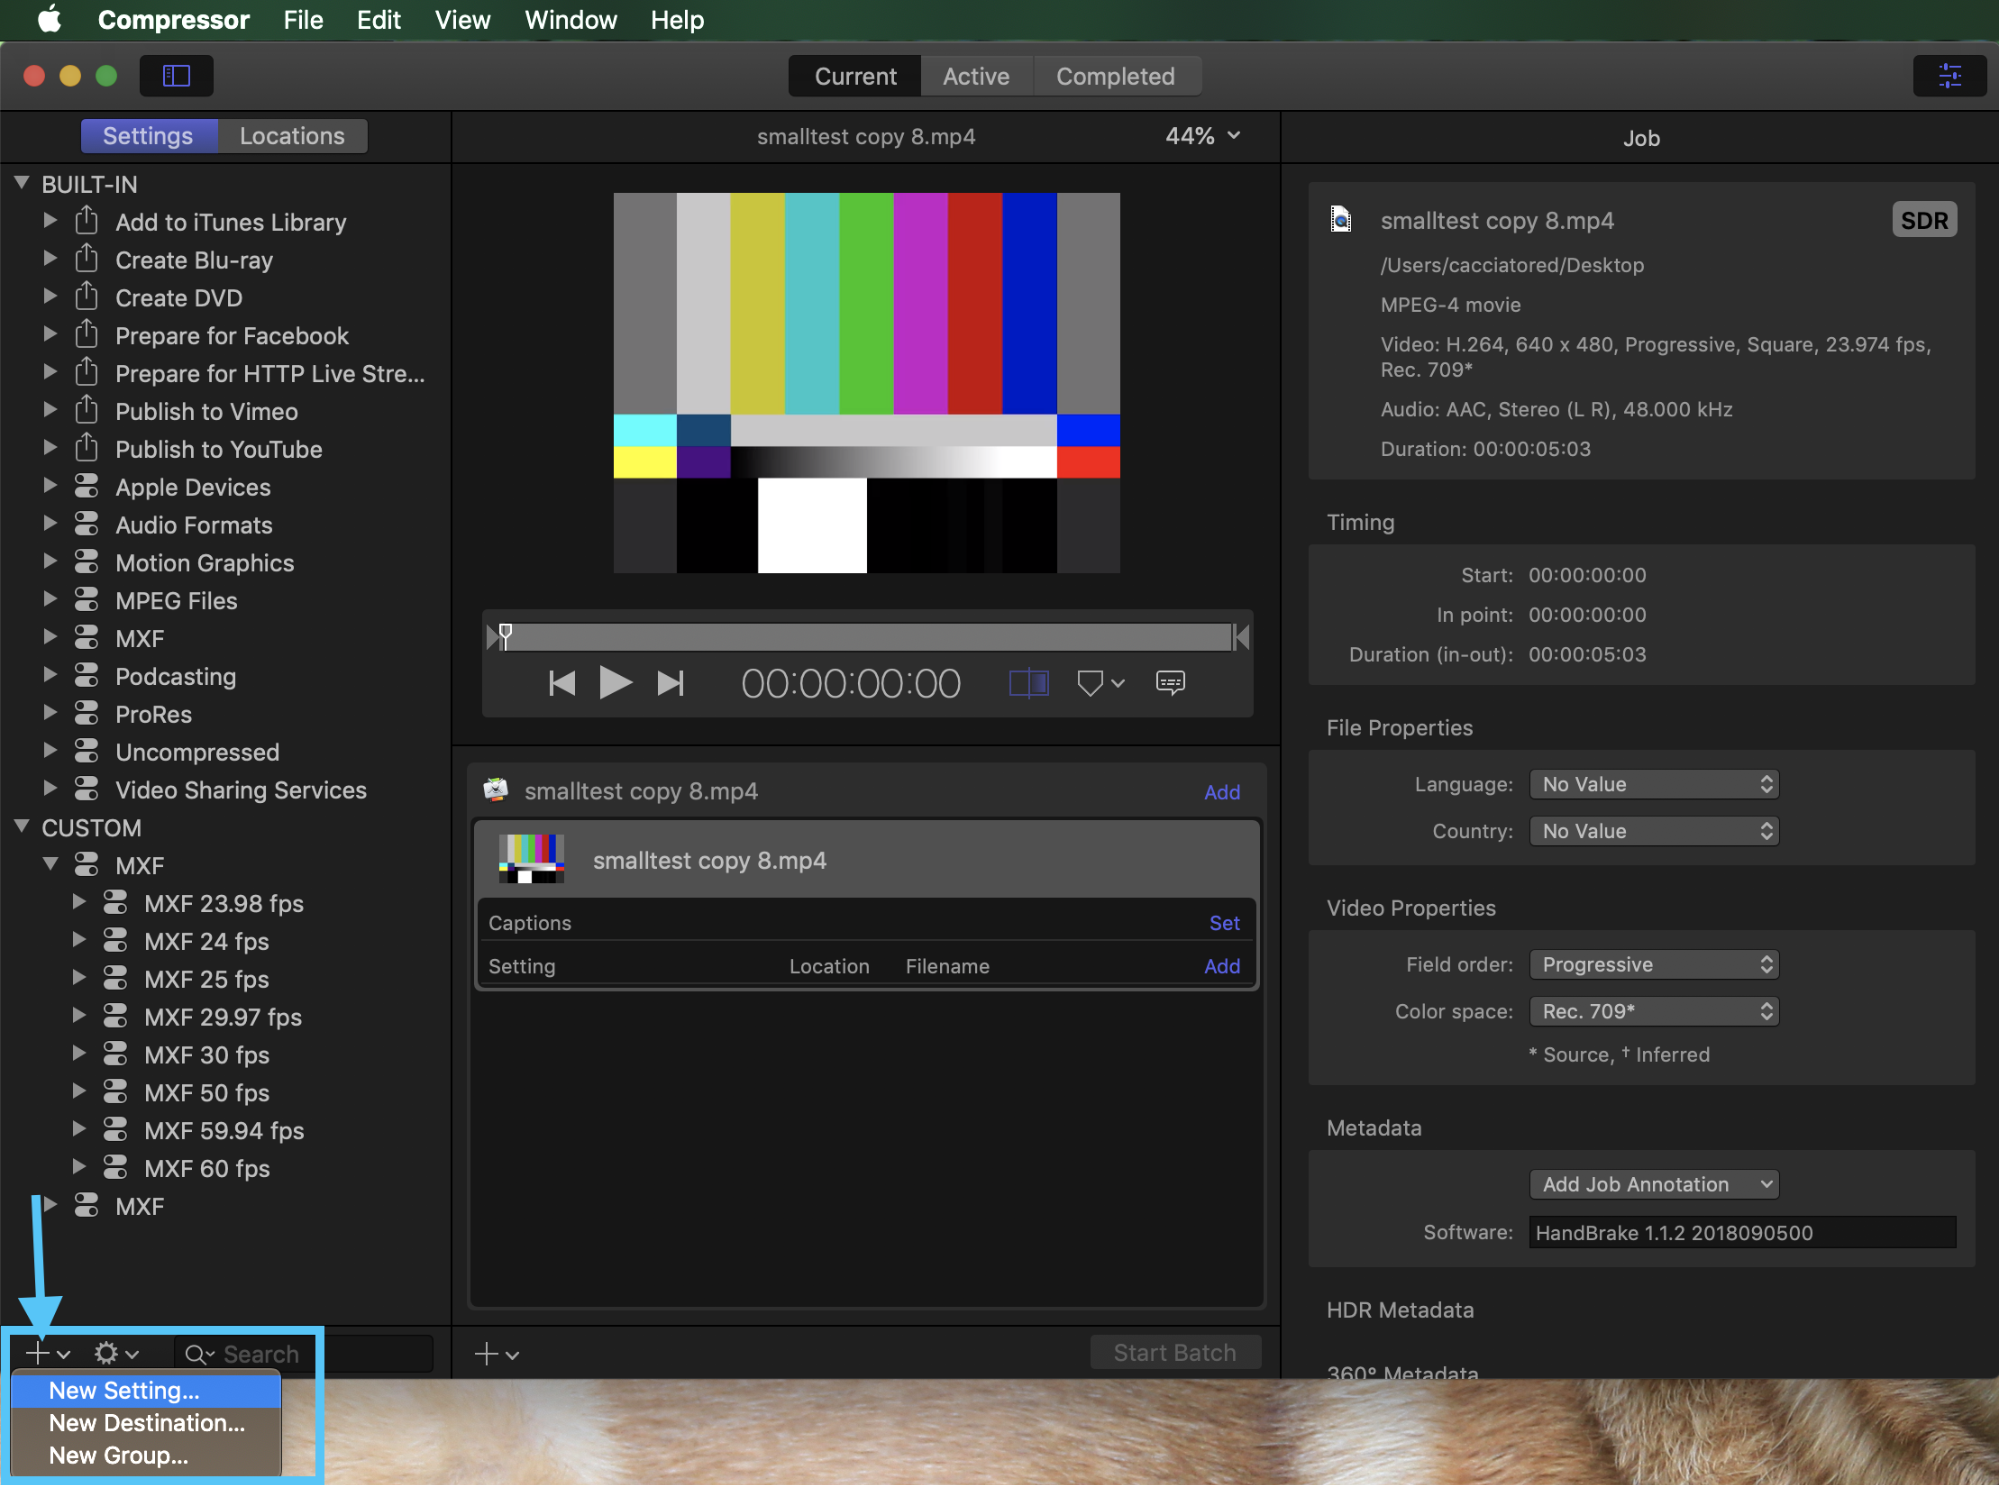Collapse the CUSTOM settings section
Image resolution: width=1999 pixels, height=1486 pixels.
tap(22, 826)
